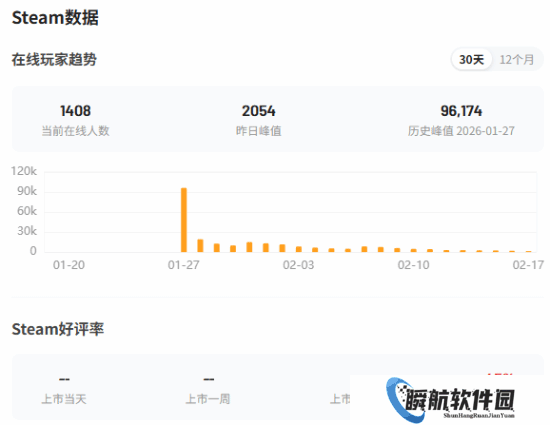Select the tall 01-27 peak bar
This screenshot has height=425, width=550.
point(184,220)
